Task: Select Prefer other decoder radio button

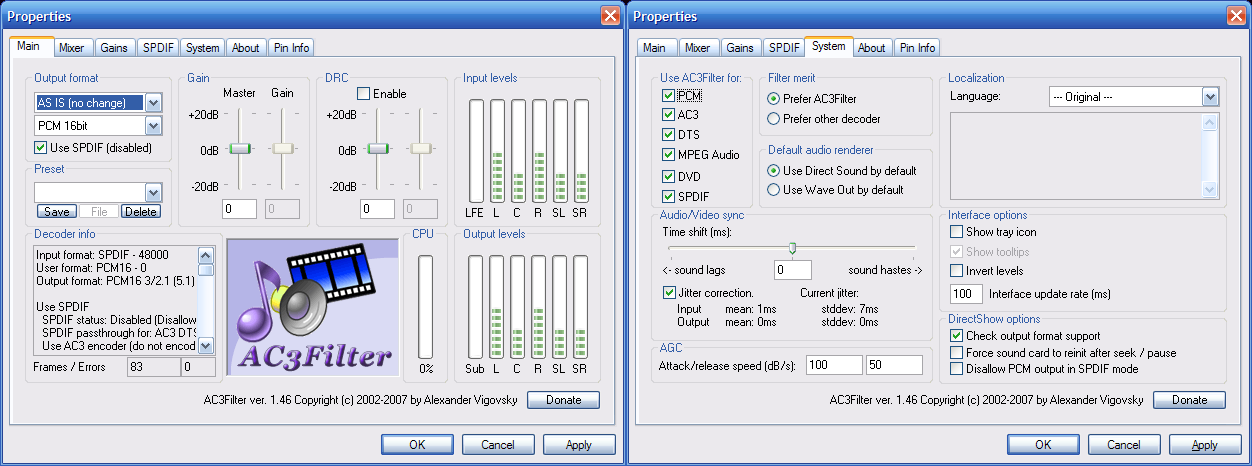Action: [x=773, y=119]
